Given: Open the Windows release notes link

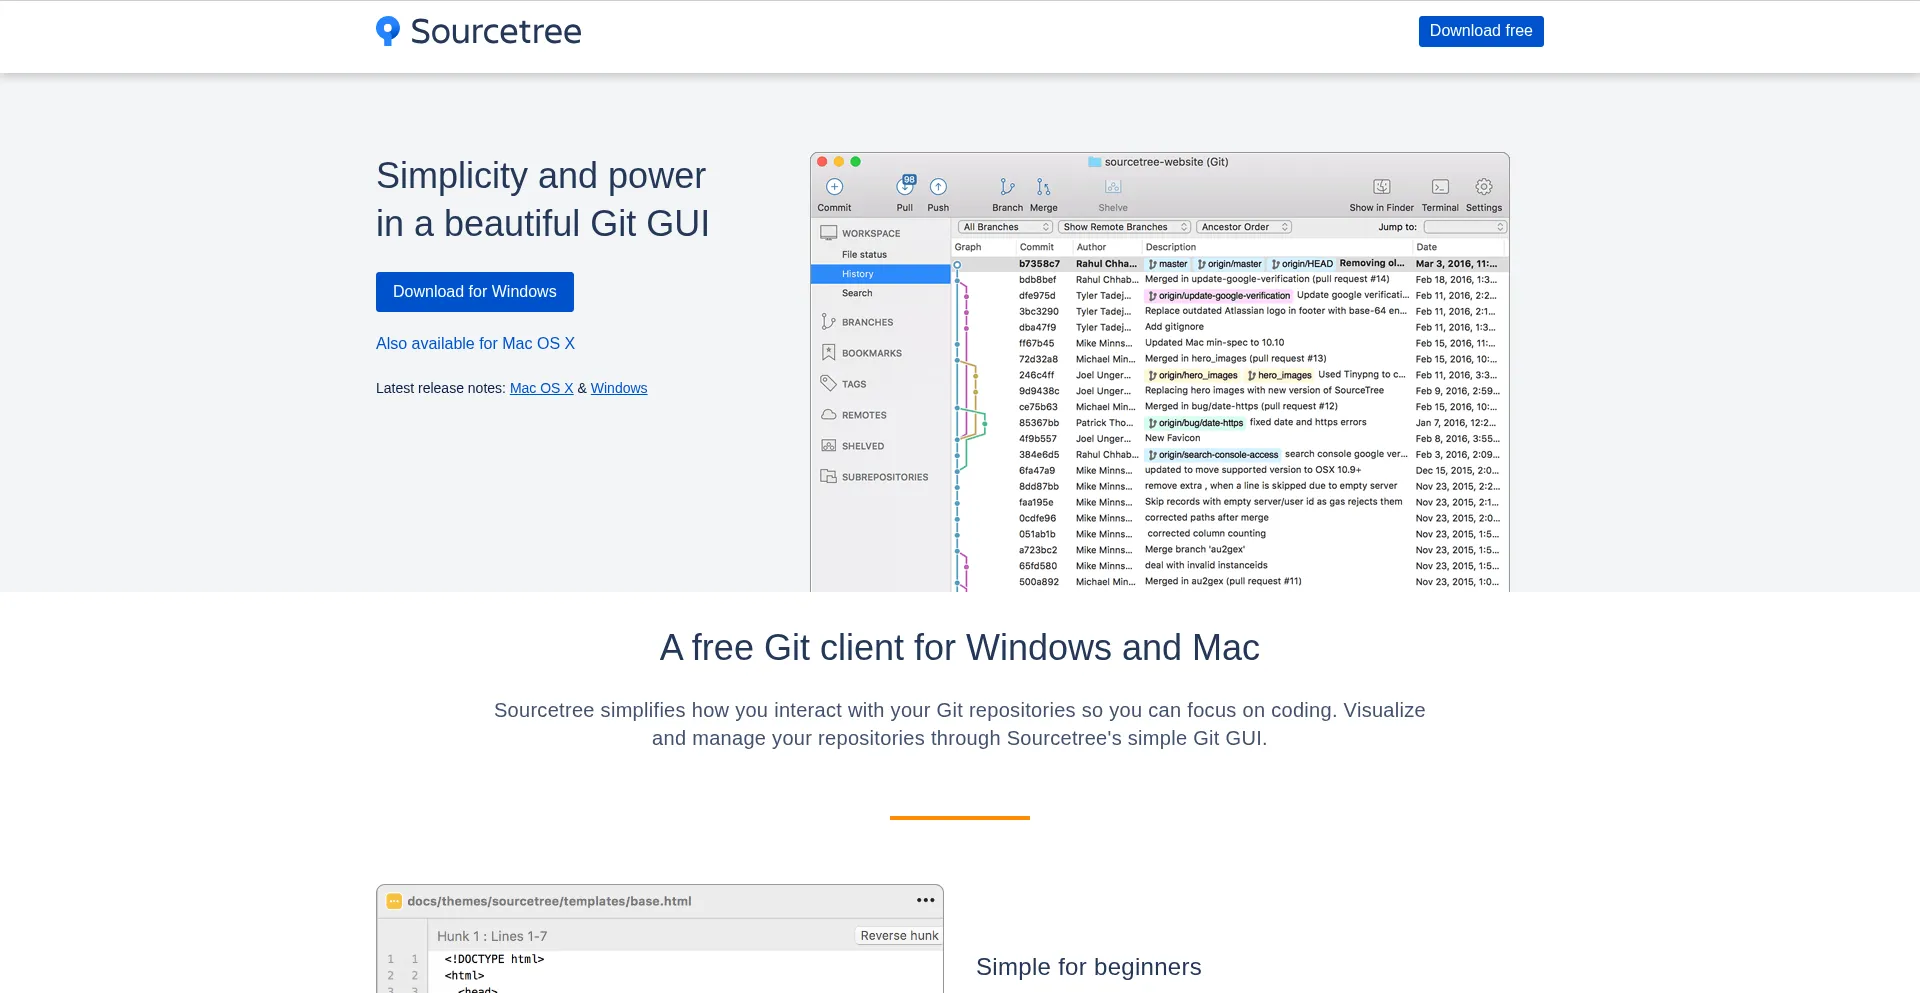Looking at the screenshot, I should [619, 388].
